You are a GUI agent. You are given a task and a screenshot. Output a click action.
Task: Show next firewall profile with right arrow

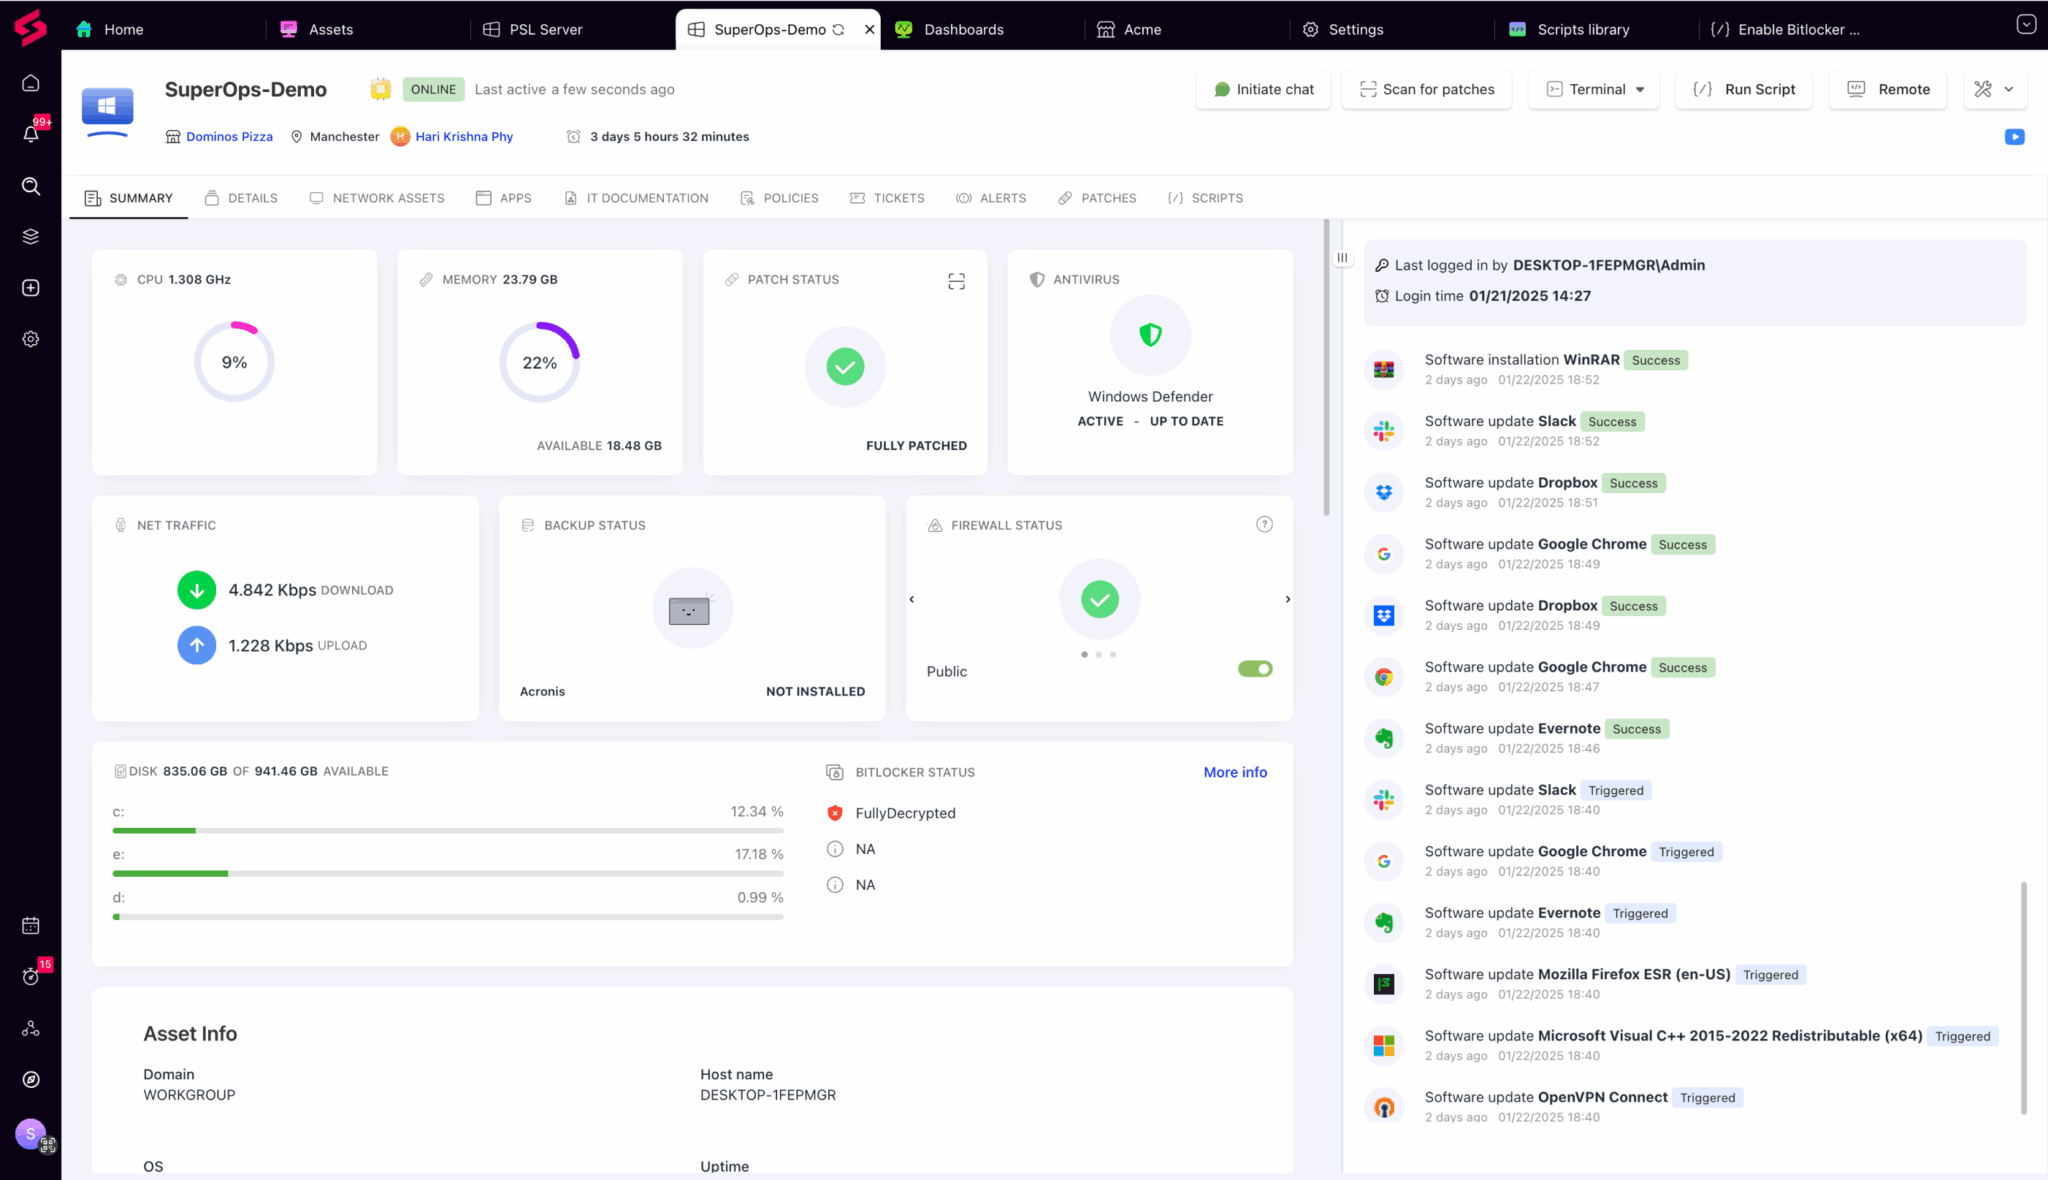point(1287,599)
